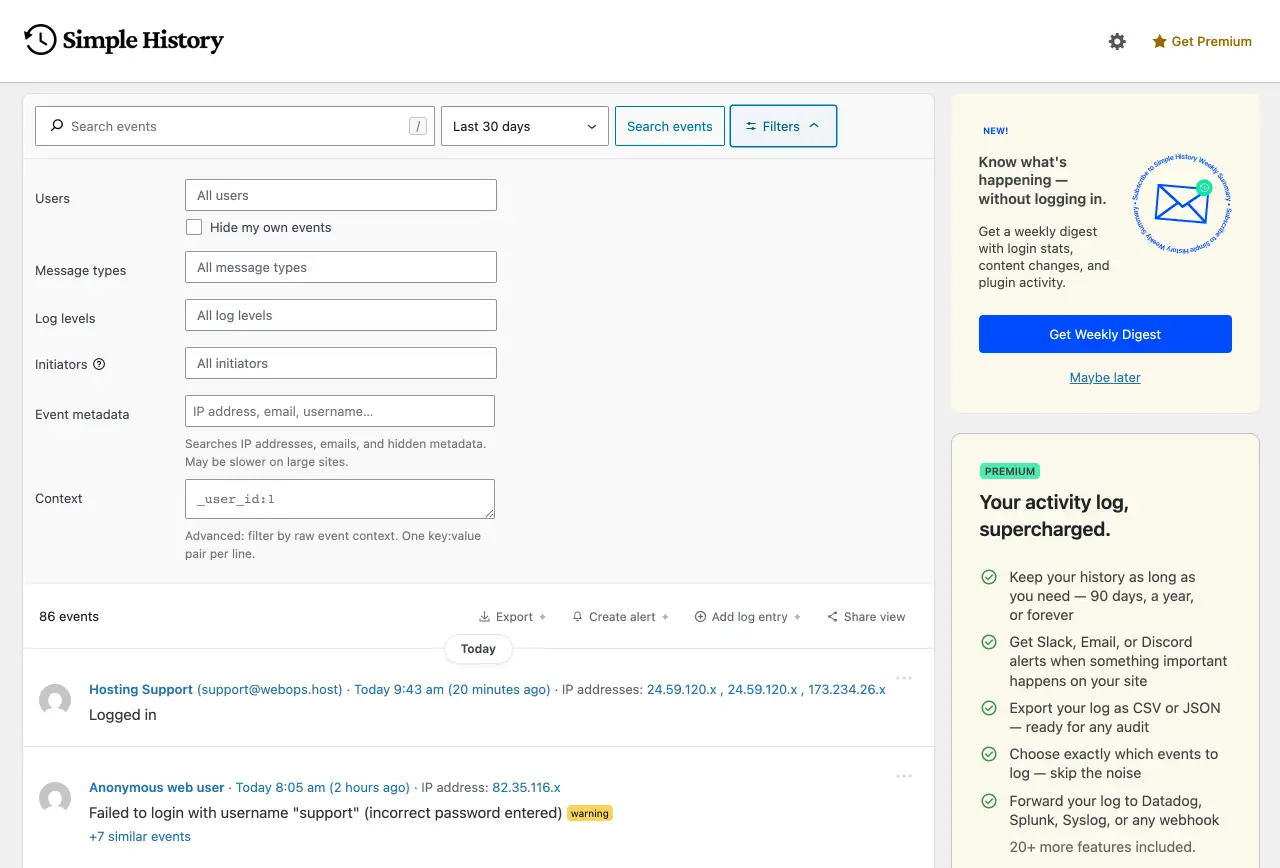
Task: Open the All log levels selector
Action: [x=341, y=315]
